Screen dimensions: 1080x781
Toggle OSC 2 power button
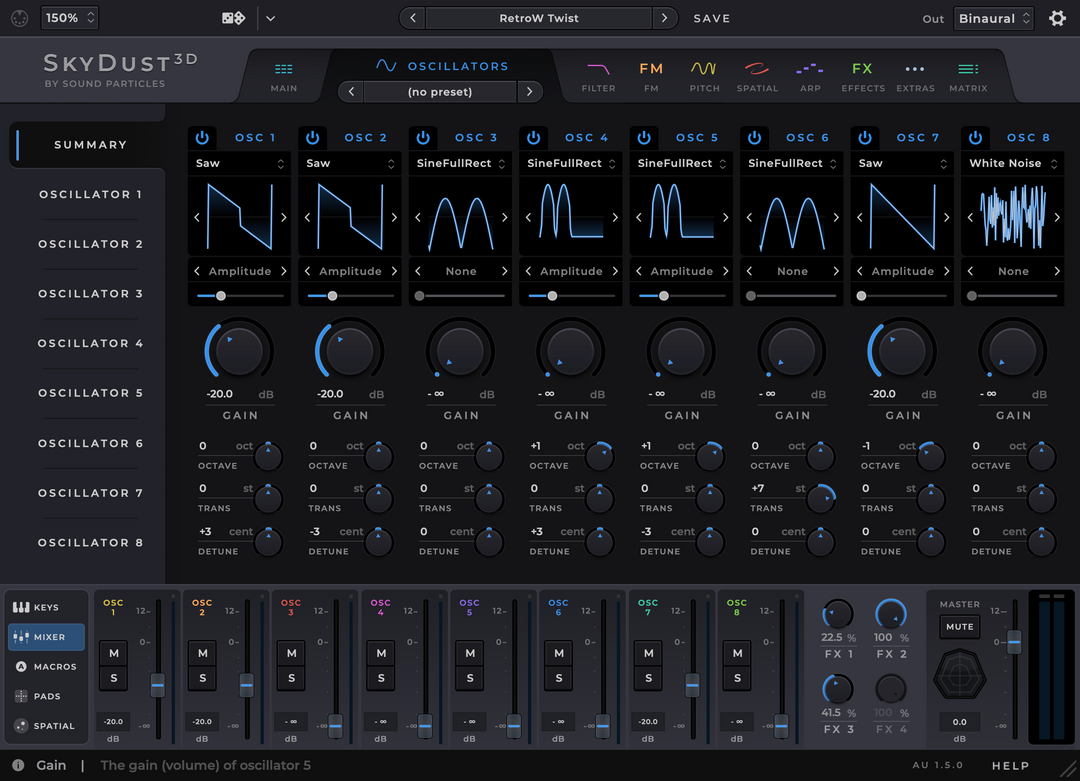(x=313, y=138)
